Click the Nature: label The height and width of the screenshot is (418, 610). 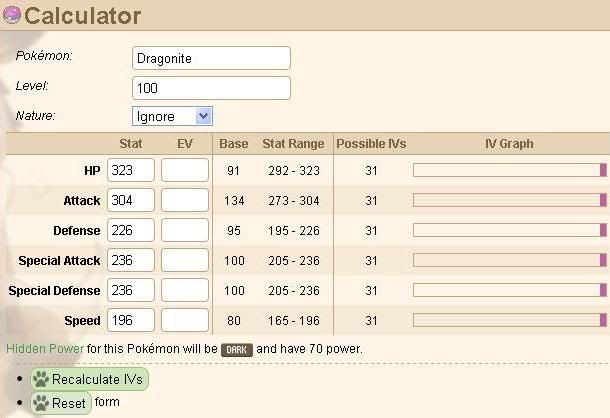coord(35,115)
